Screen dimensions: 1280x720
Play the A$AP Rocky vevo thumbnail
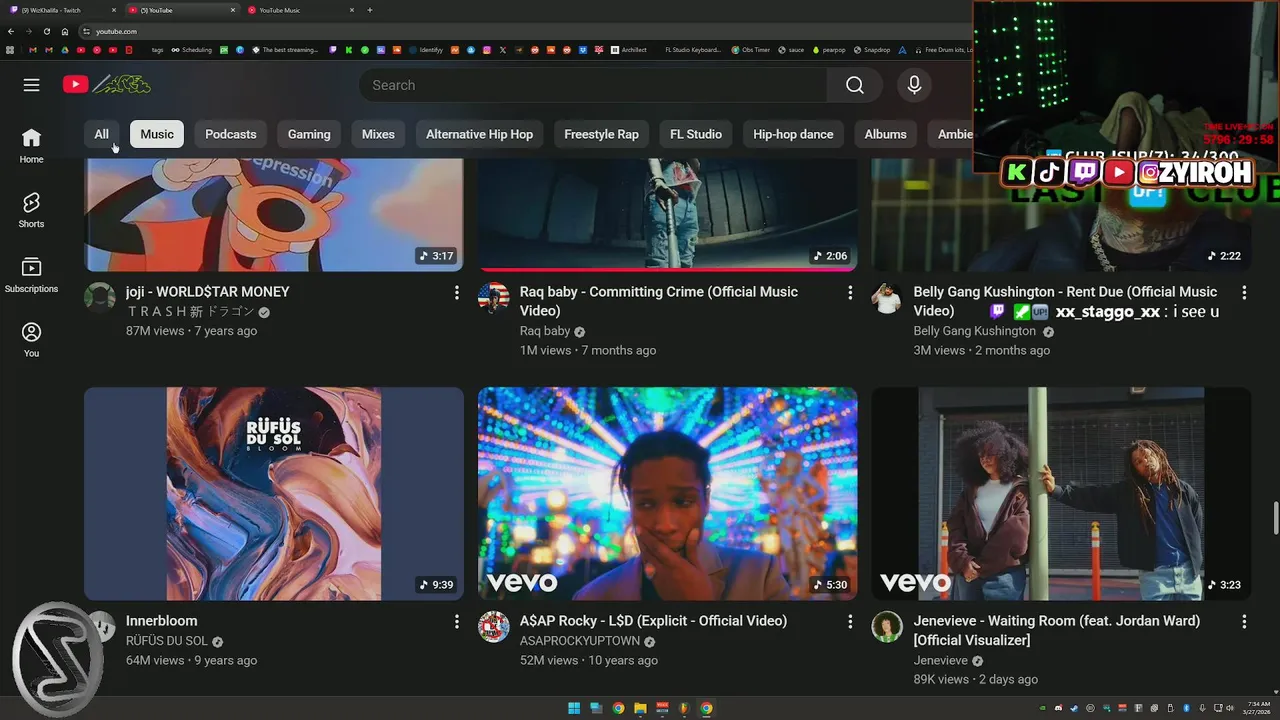(x=667, y=494)
